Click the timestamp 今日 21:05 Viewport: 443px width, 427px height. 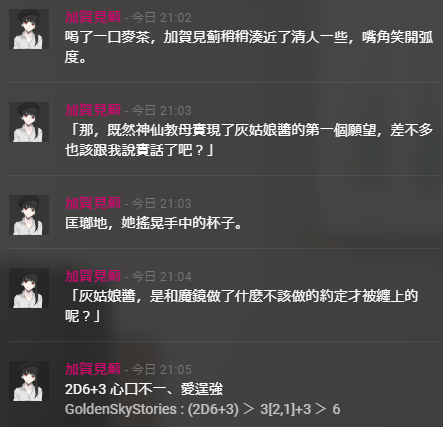[x=162, y=370]
